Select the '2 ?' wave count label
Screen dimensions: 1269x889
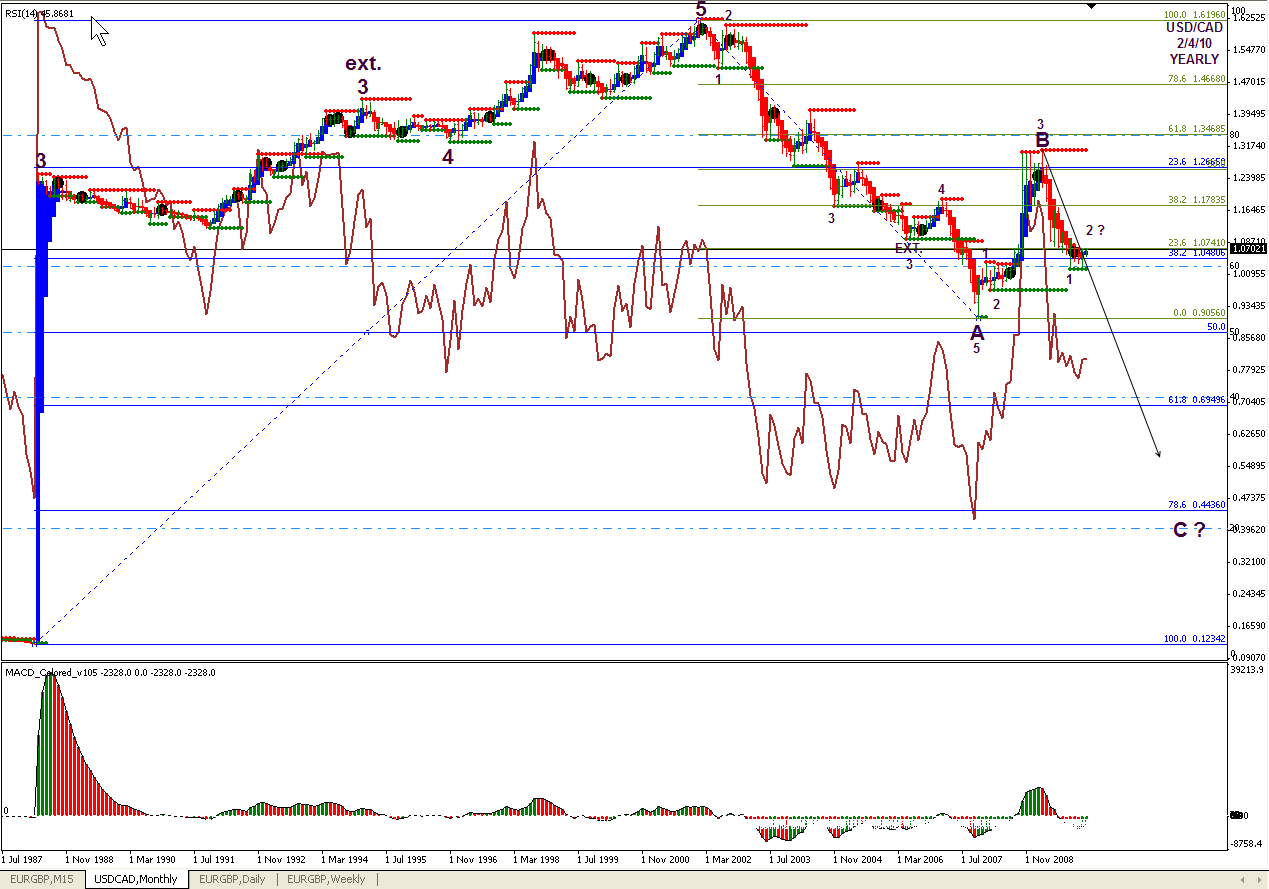click(1095, 231)
